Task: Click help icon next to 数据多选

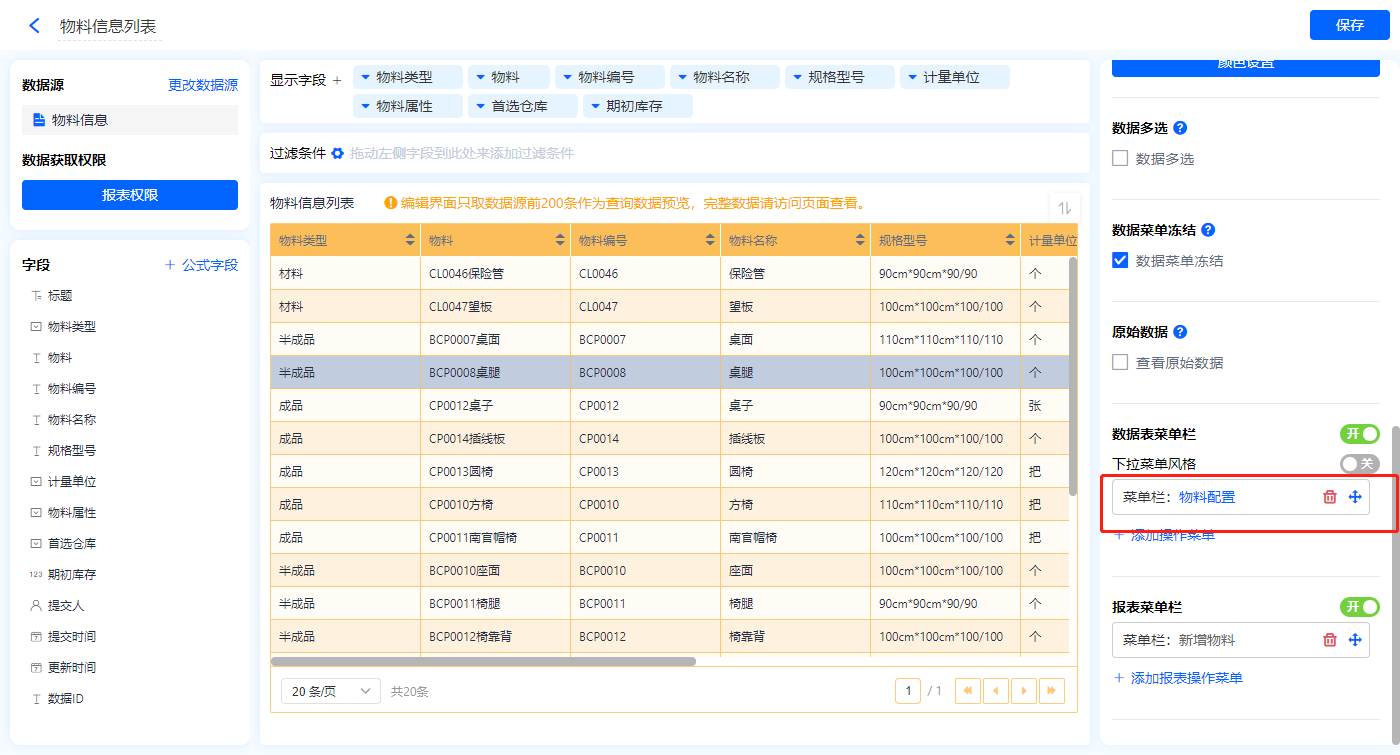Action: (x=1180, y=128)
